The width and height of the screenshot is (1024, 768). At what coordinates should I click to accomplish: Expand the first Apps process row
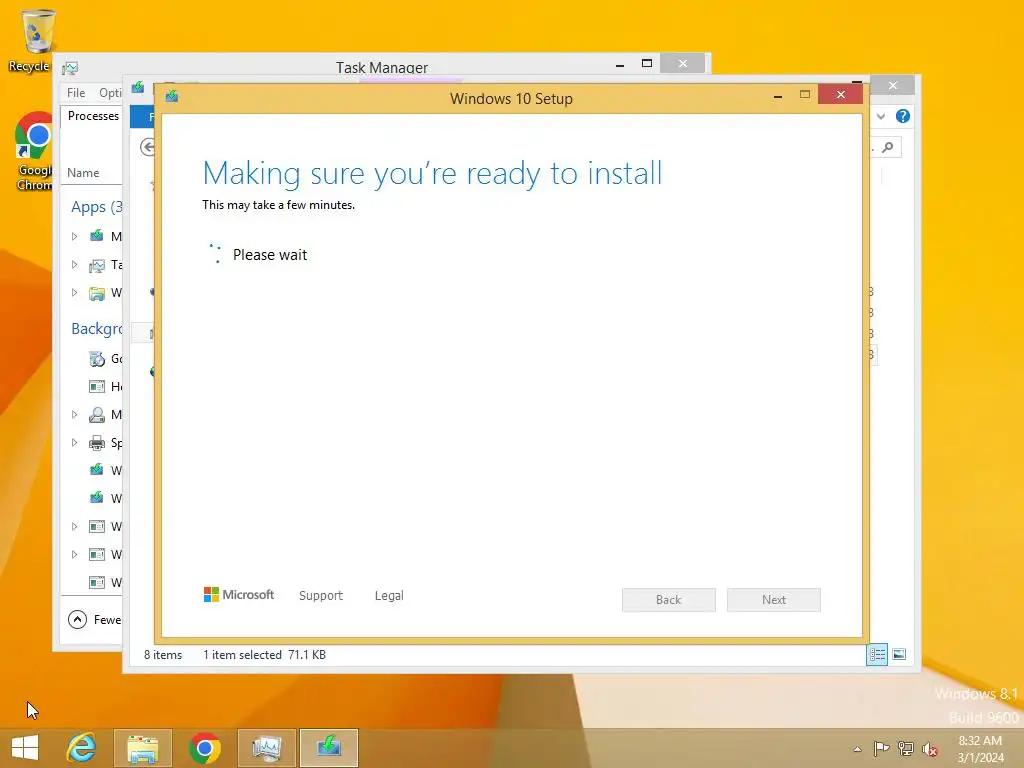pos(74,236)
